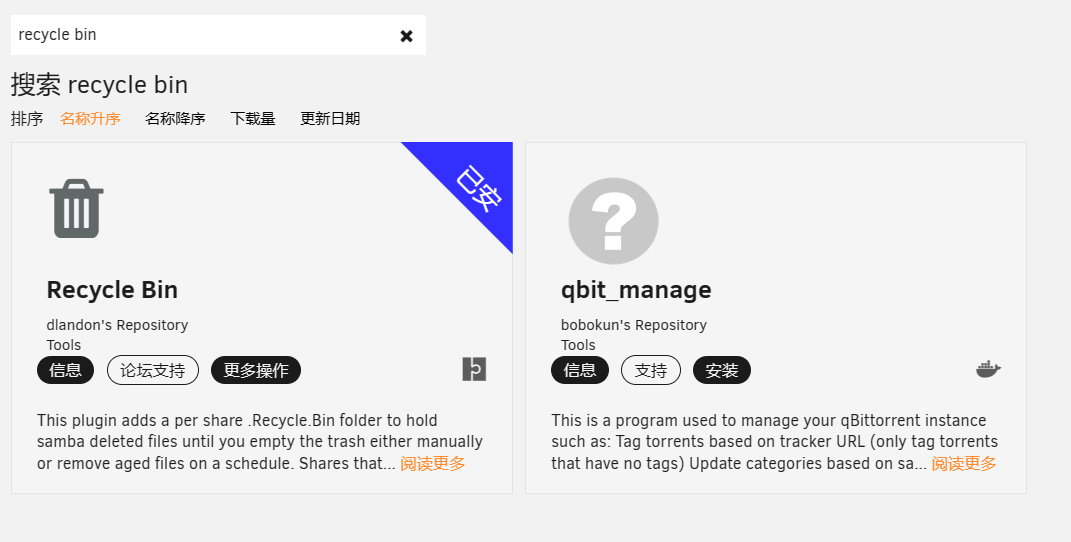Image resolution: width=1071 pixels, height=542 pixels.
Task: Open the support (支持) button for qbit_manage
Action: 651,370
